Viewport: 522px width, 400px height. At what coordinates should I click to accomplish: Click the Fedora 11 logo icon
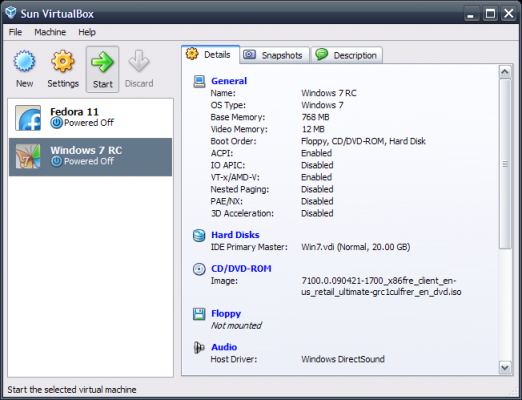click(28, 118)
